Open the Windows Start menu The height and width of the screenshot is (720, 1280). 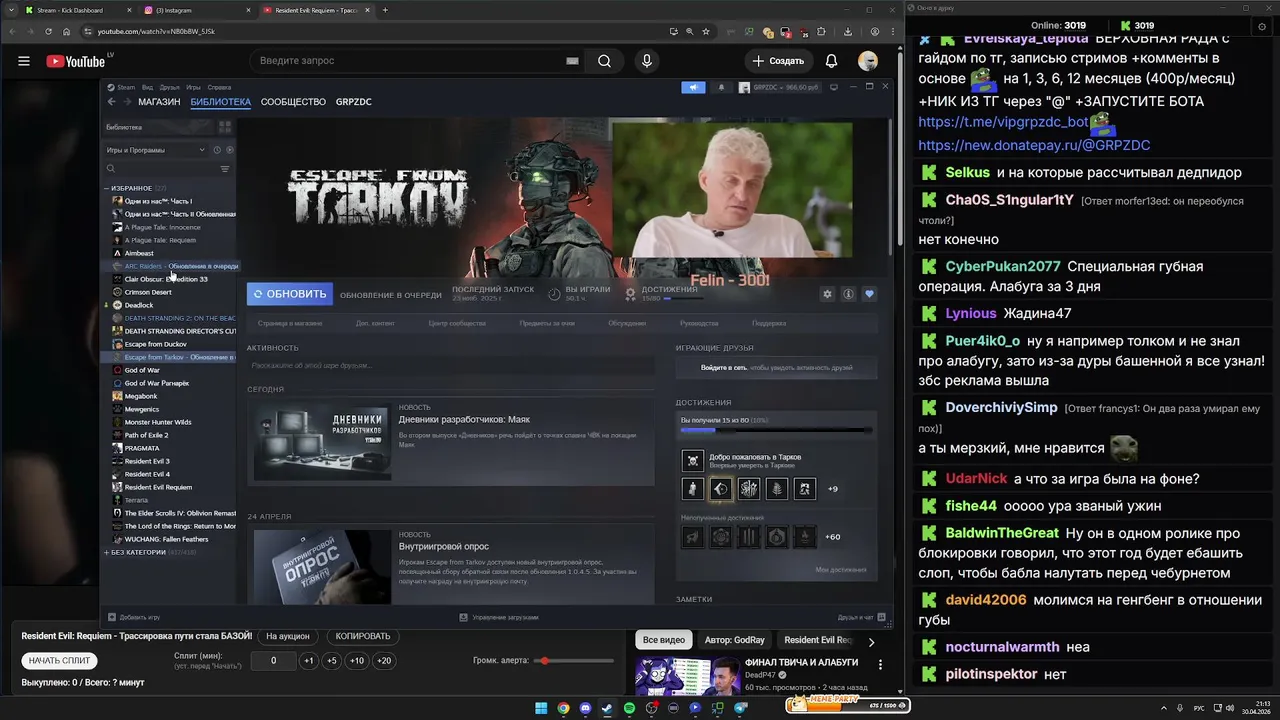pyautogui.click(x=541, y=708)
